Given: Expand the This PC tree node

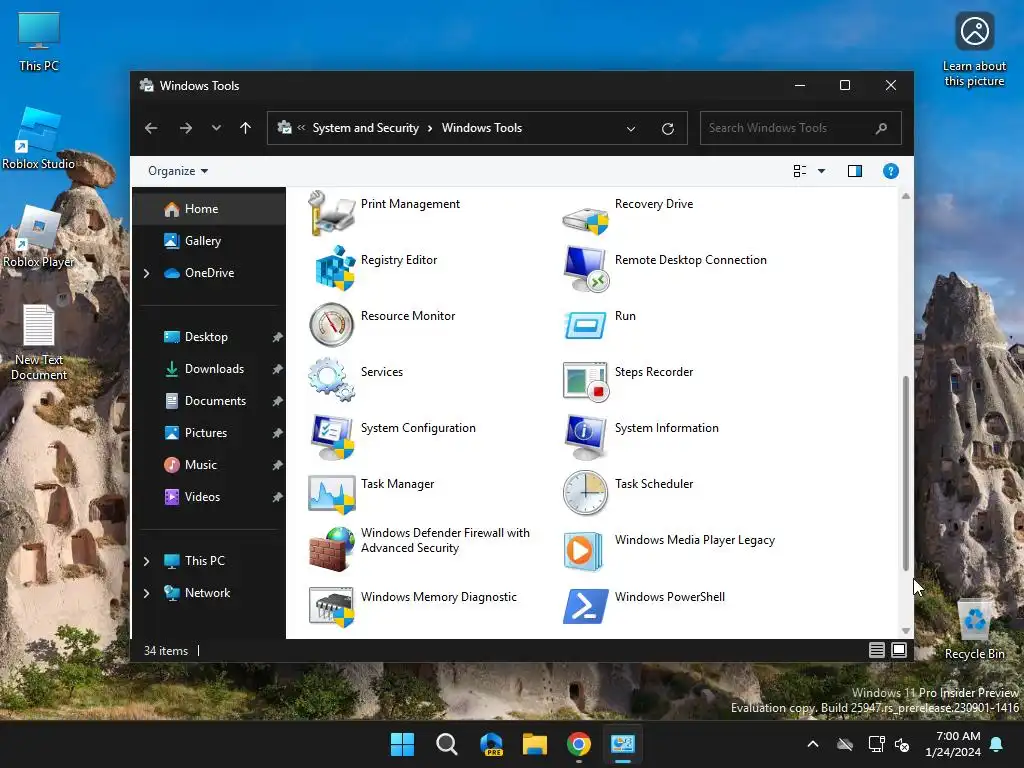Looking at the screenshot, I should (146, 561).
